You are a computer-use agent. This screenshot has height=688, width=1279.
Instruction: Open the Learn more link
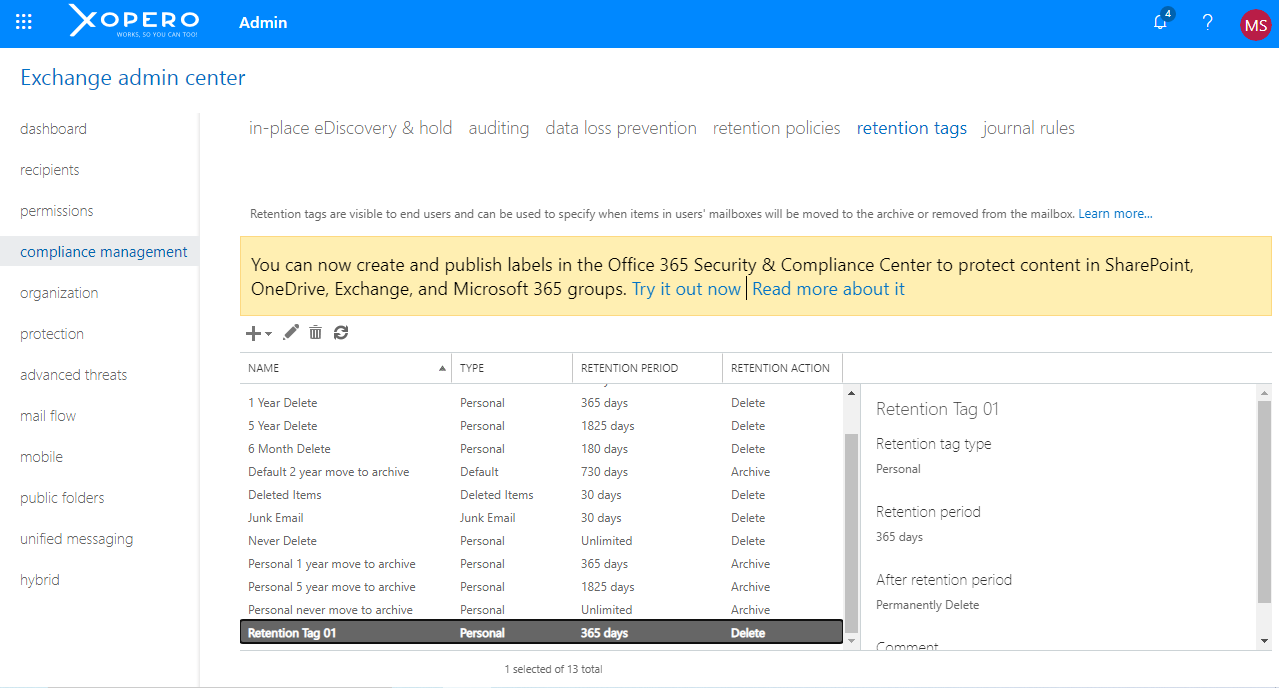coord(1115,214)
